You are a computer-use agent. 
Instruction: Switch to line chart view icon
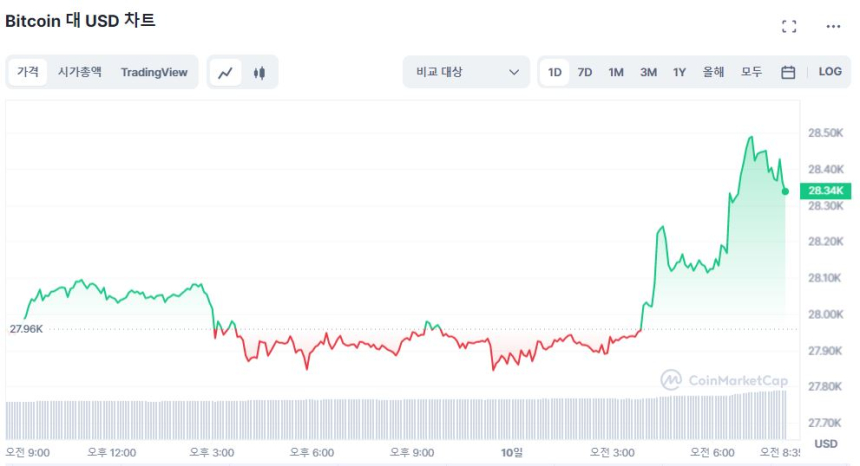click(x=226, y=72)
